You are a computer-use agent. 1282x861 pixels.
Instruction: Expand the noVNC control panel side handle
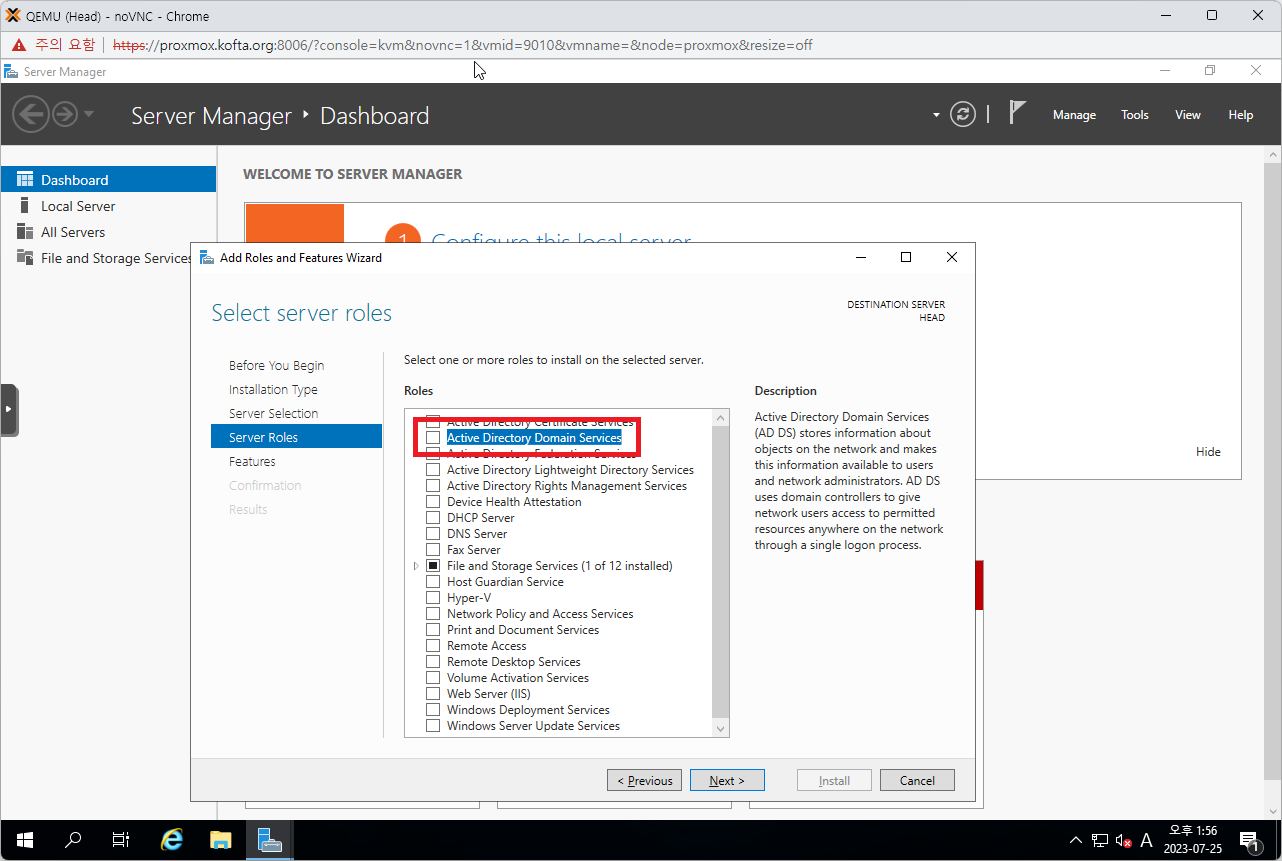[x=9, y=409]
